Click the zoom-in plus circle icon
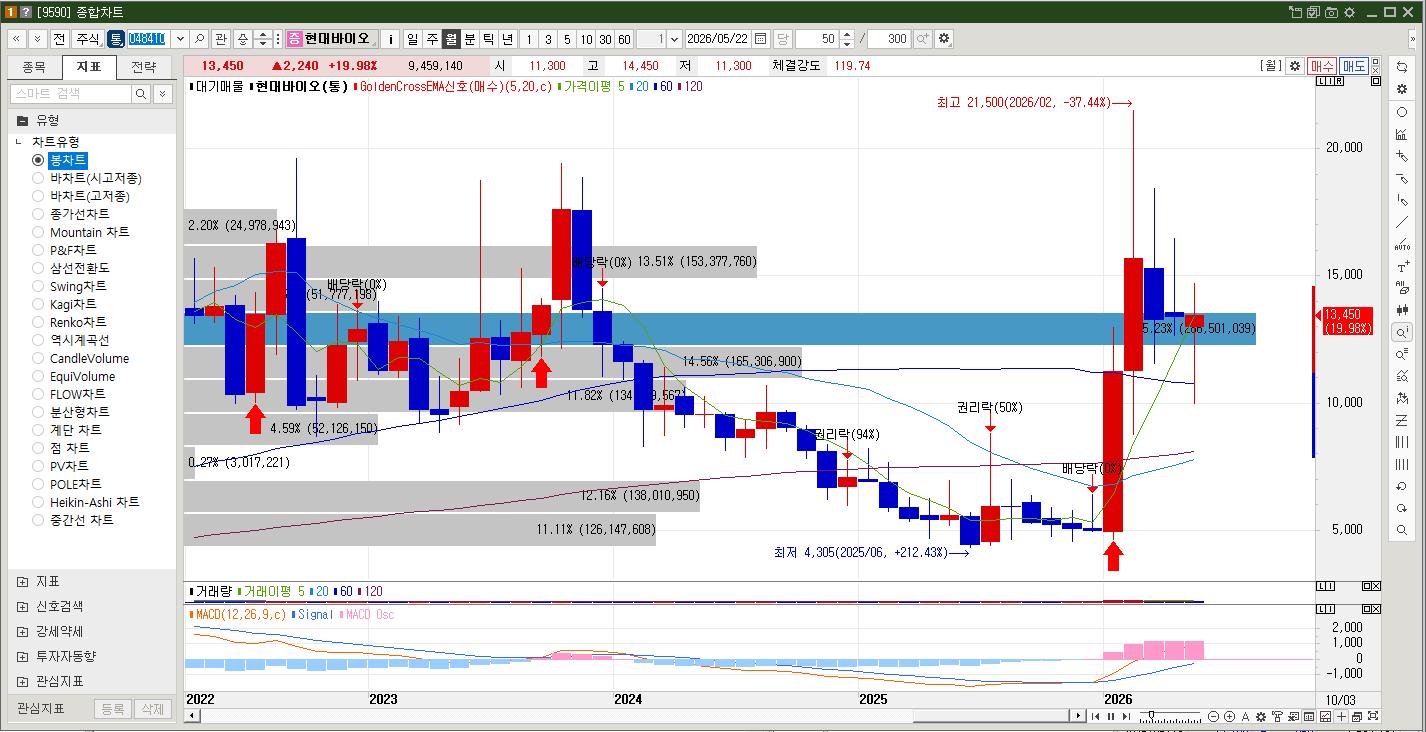The width and height of the screenshot is (1426, 732). (x=1229, y=716)
